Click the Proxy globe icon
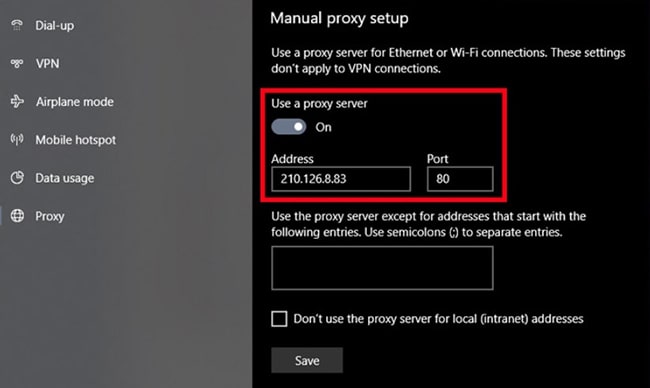The image size is (650, 388). [17, 216]
